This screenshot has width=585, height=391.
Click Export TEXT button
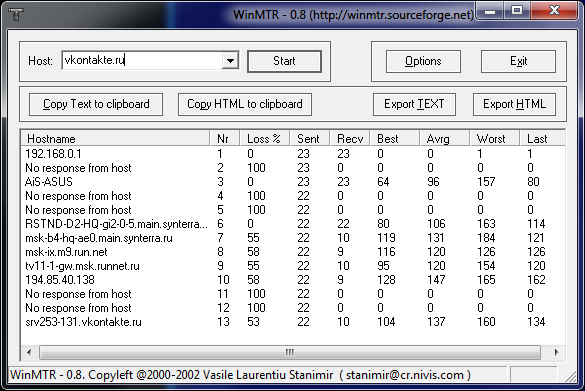[414, 104]
